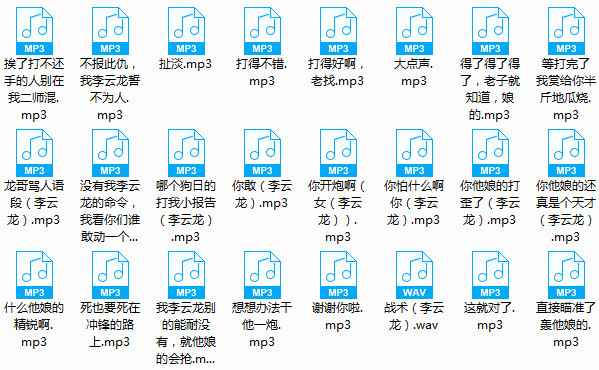Select 哪个狗日的打我小报告 file label
599x370 pixels.
point(186,211)
